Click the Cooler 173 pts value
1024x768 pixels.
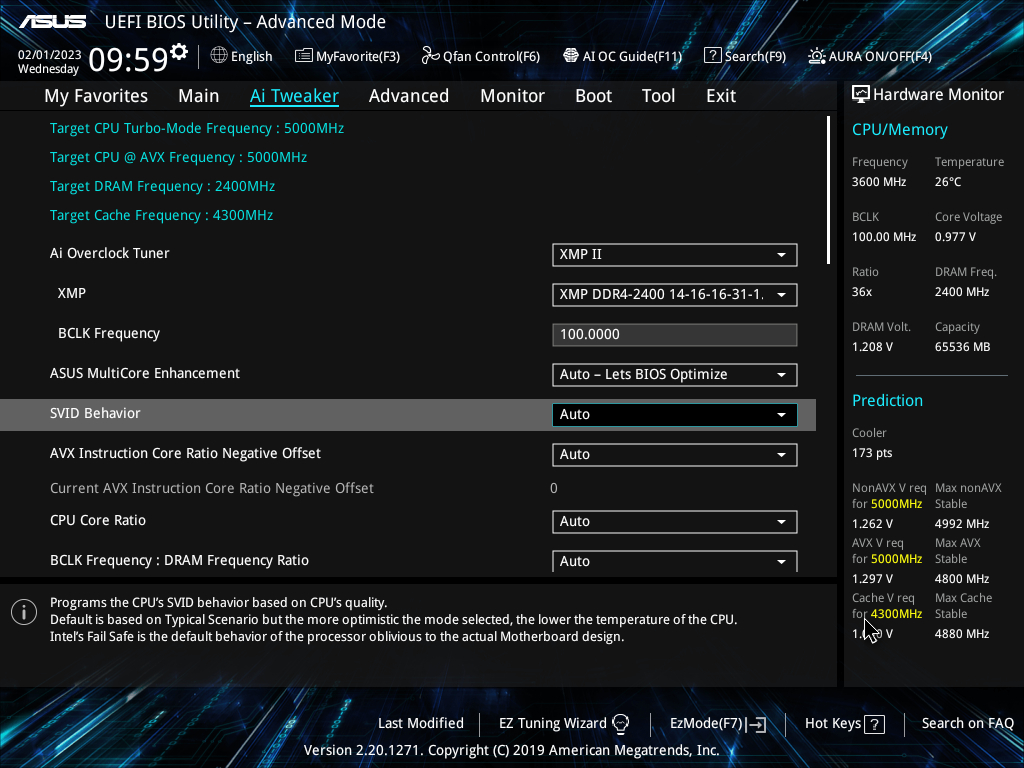click(x=872, y=453)
